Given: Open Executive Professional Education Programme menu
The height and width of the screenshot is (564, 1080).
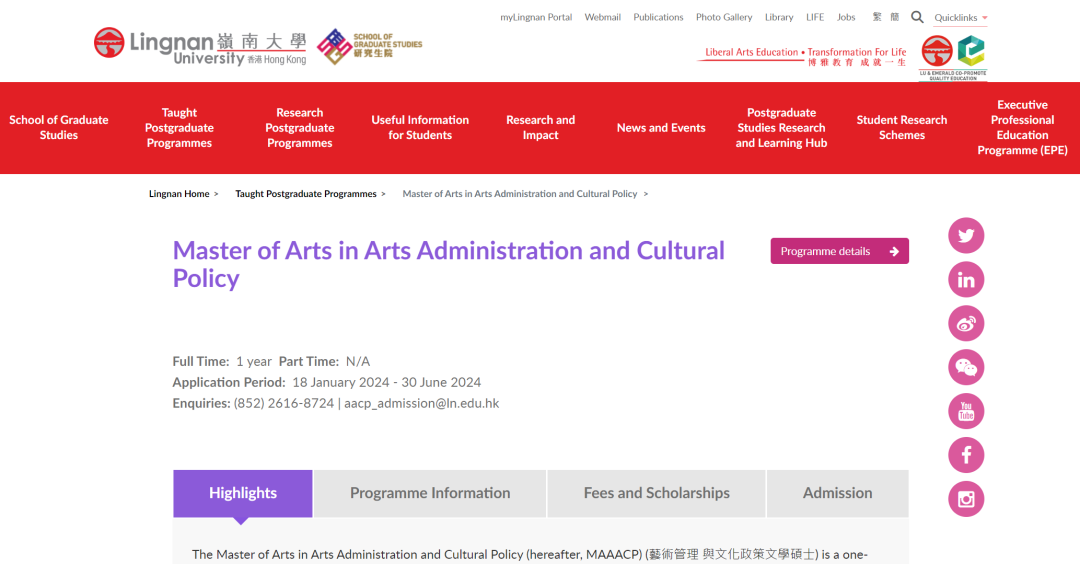Looking at the screenshot, I should click(1022, 127).
